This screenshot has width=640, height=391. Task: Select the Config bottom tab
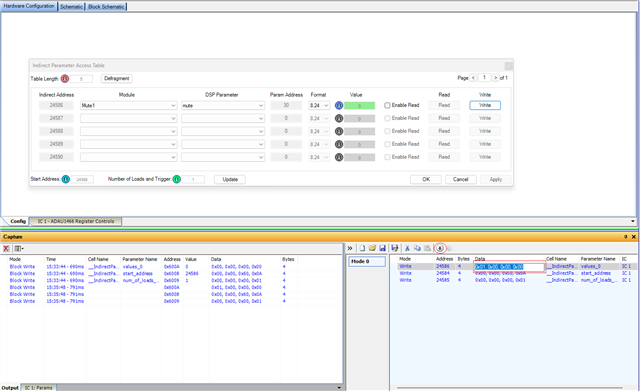point(18,221)
